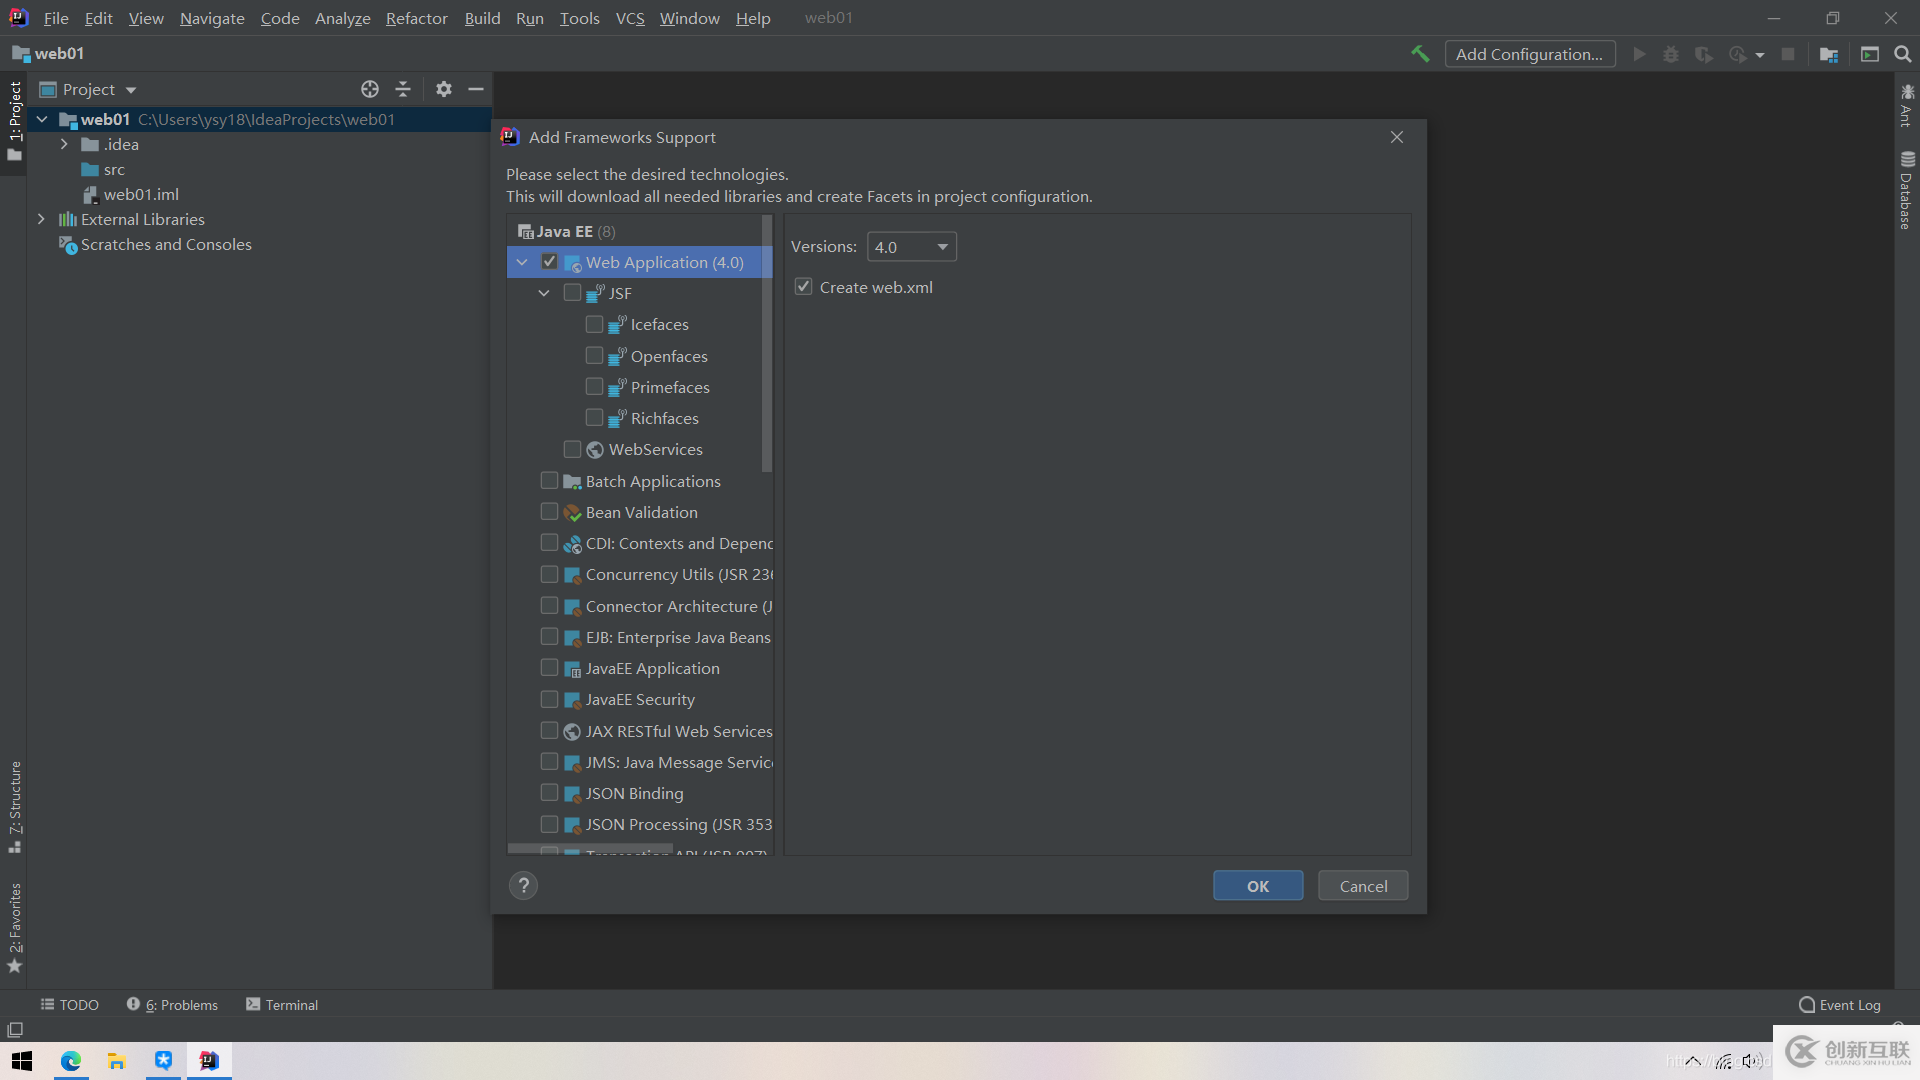
Task: Click the Cancel button
Action: pyautogui.click(x=1363, y=886)
